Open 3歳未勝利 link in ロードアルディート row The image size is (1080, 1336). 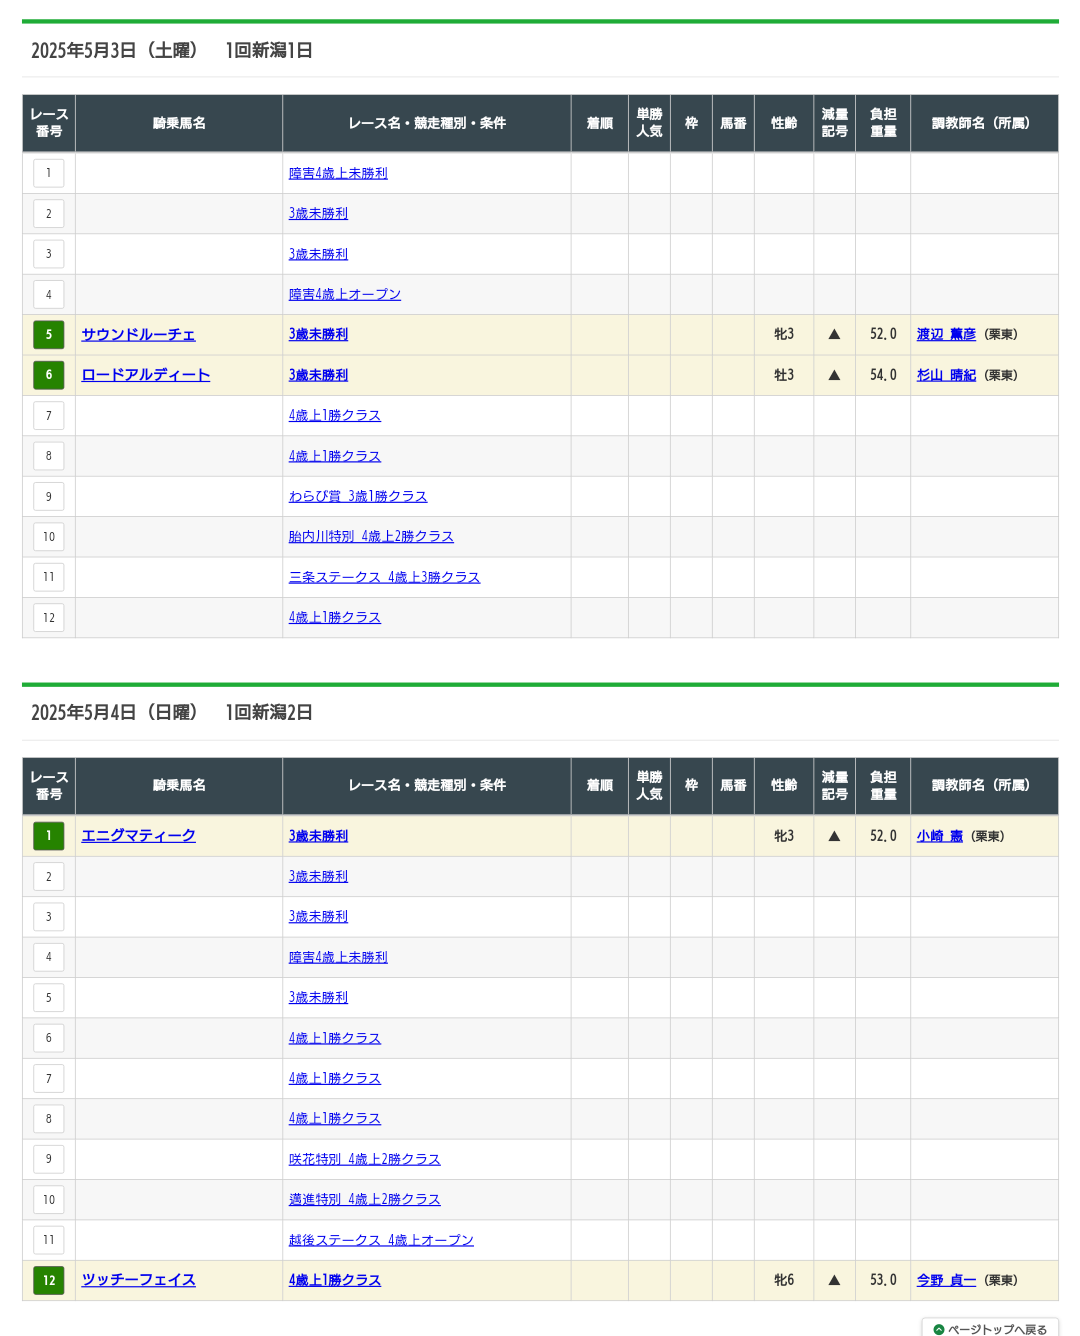click(x=318, y=375)
